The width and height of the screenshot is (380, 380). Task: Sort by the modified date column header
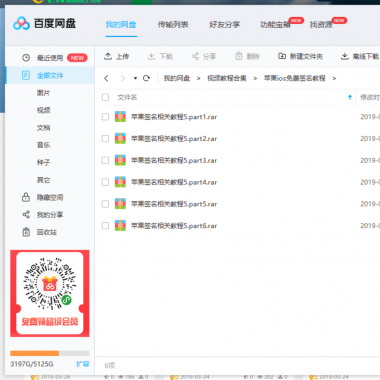click(x=370, y=97)
